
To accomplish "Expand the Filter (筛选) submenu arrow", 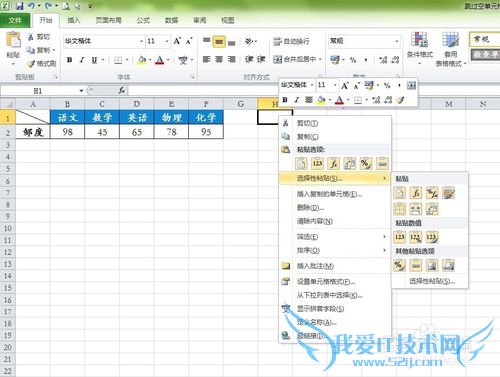I will pos(384,237).
